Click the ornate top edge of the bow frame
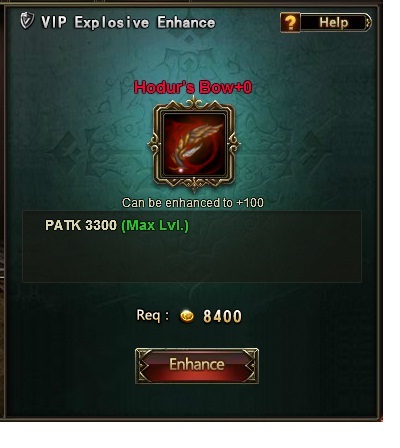 [x=194, y=101]
